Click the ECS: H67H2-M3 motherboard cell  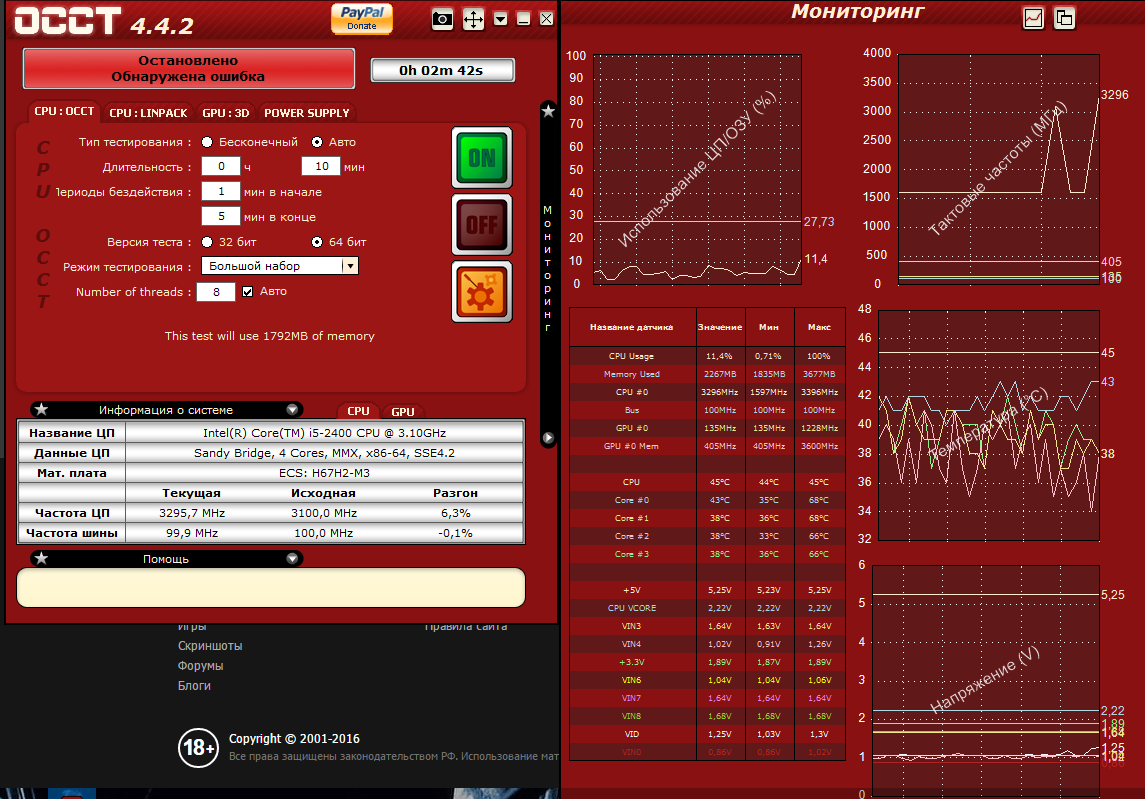click(x=324, y=473)
